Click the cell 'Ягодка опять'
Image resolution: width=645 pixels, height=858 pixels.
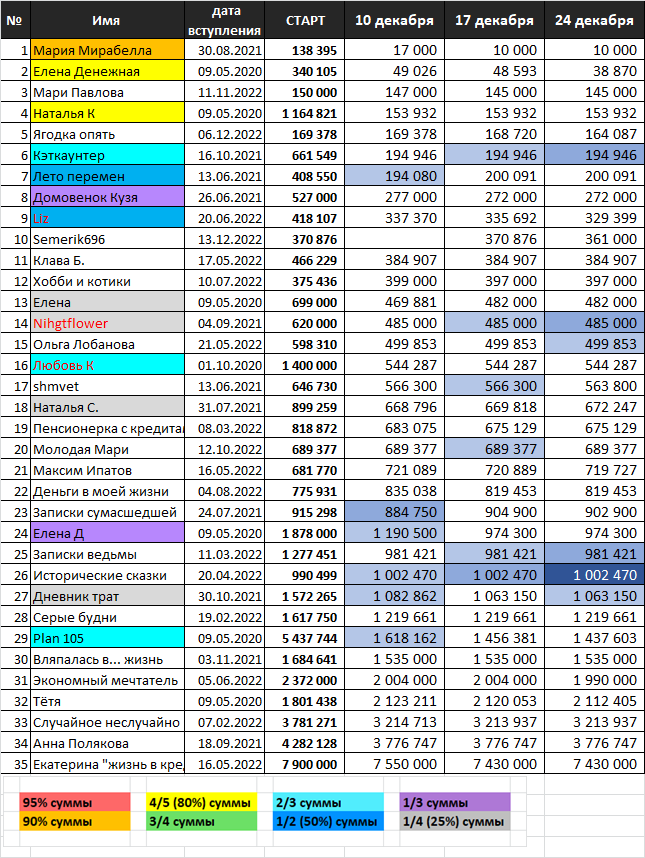click(107, 134)
